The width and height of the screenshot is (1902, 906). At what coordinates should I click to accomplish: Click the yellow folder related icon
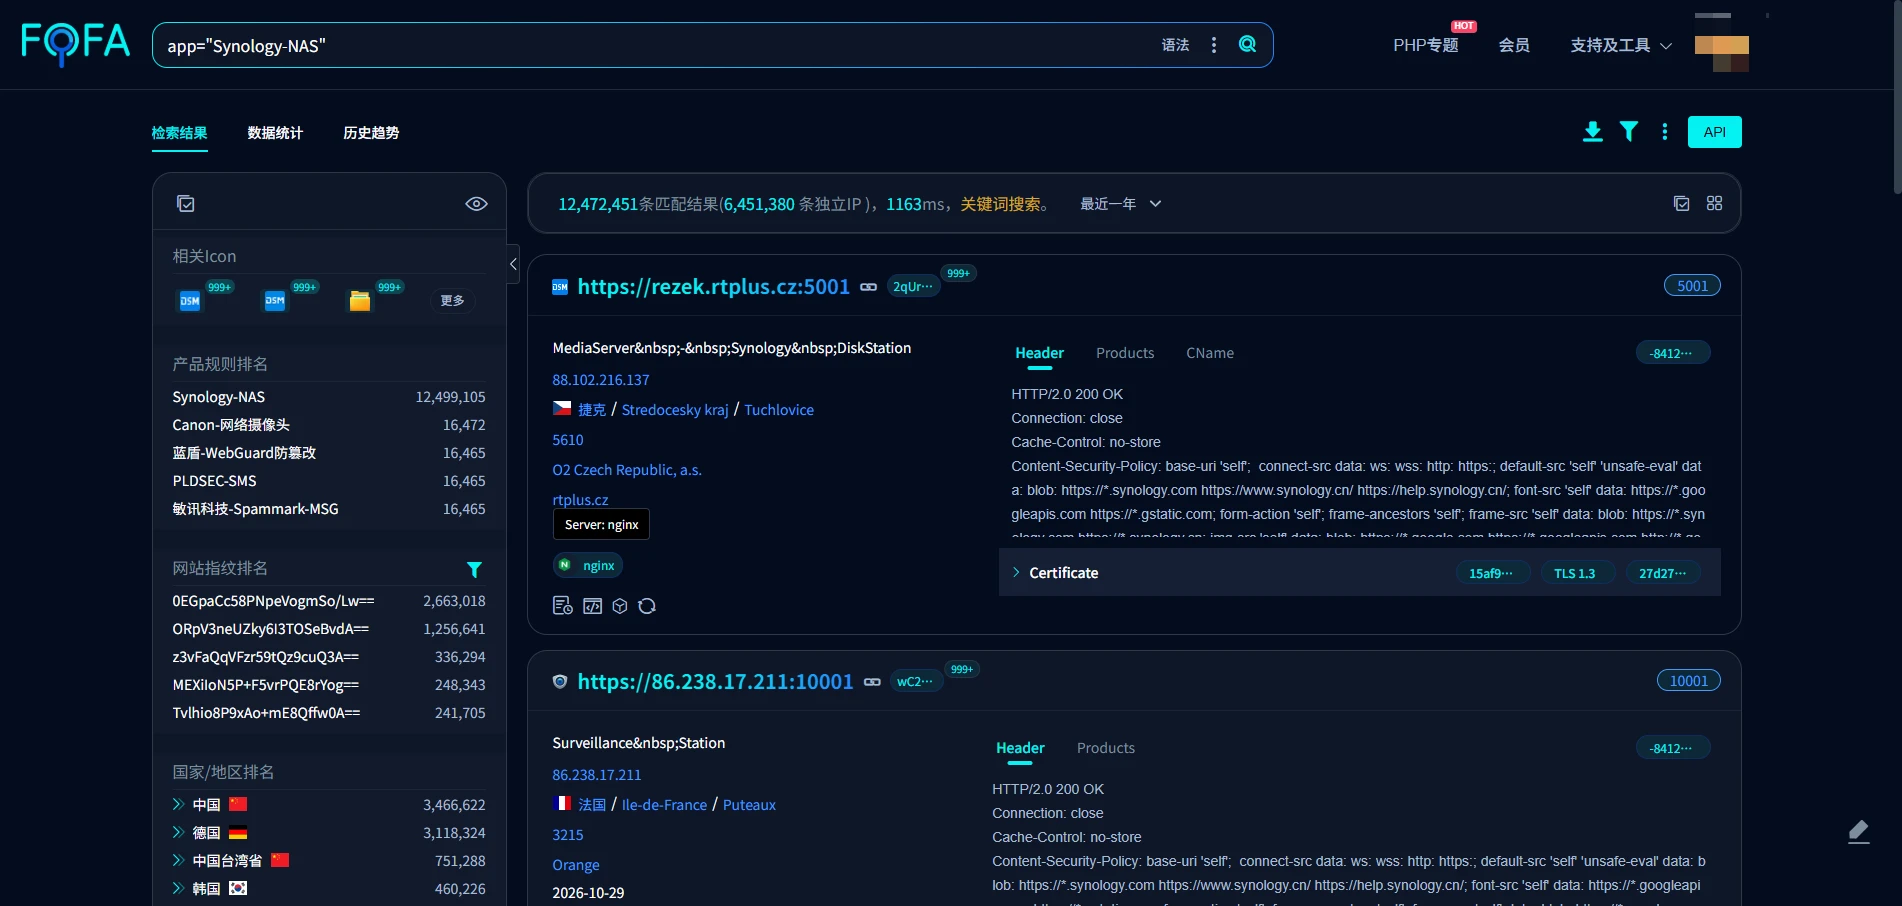[x=360, y=300]
